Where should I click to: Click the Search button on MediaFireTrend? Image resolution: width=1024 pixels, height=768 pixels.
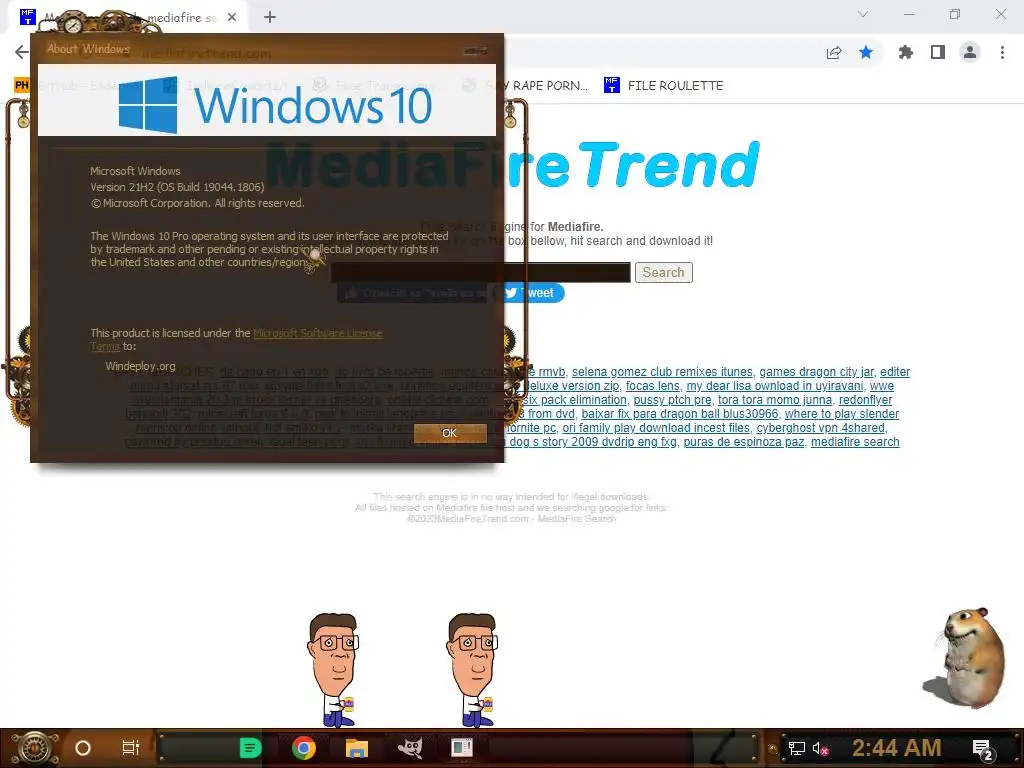pyautogui.click(x=664, y=272)
